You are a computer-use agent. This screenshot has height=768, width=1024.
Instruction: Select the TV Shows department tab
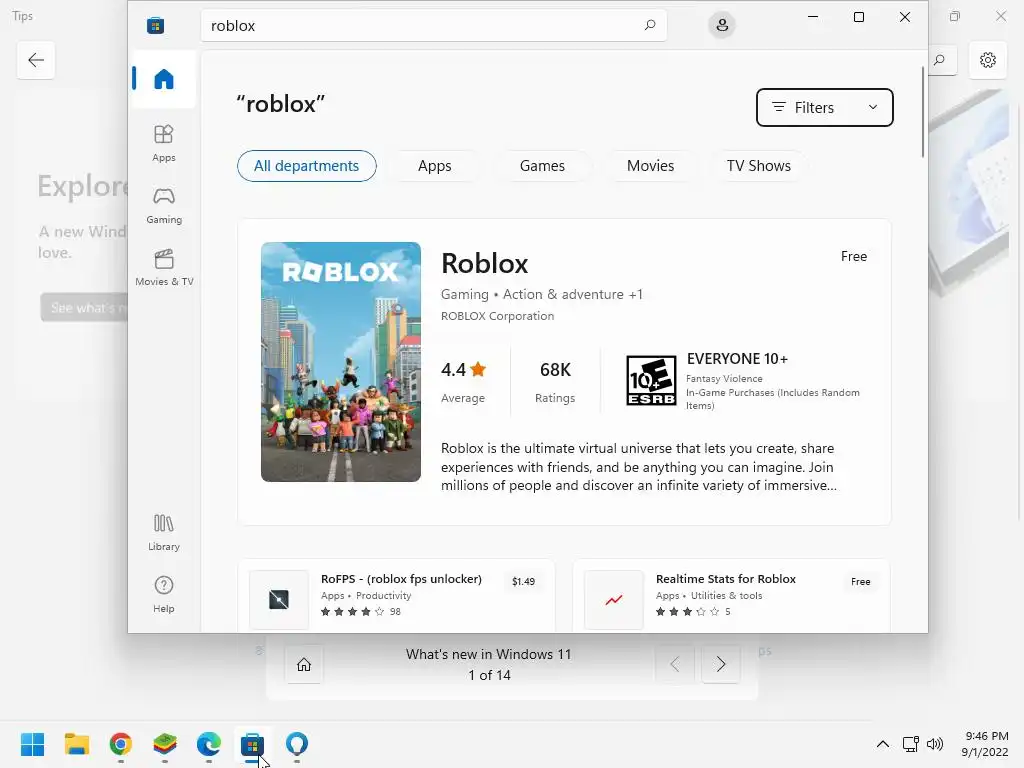pos(758,166)
